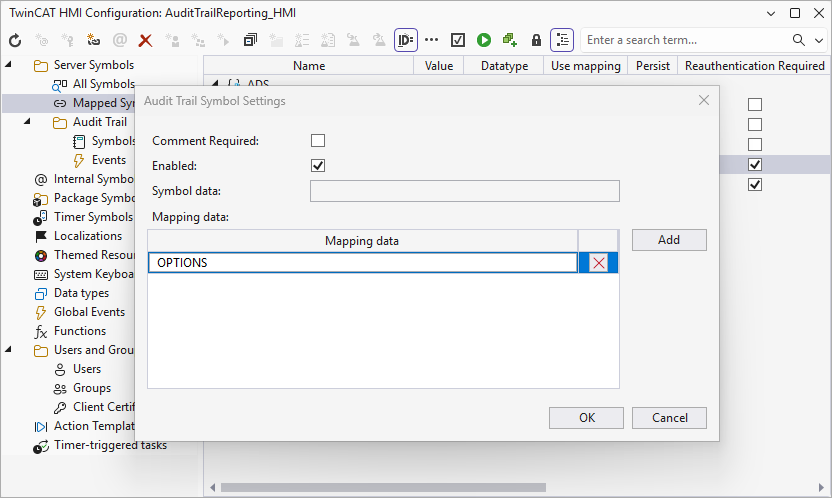Check the Comment Required checkbox
Image resolution: width=832 pixels, height=498 pixels.
pos(318,141)
